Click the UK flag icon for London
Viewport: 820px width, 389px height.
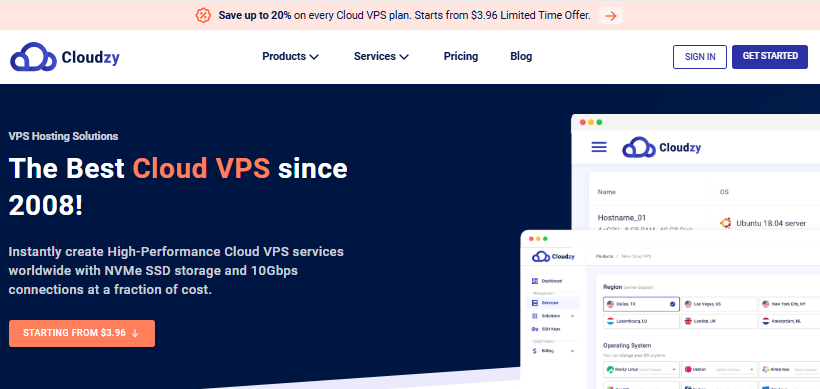click(688, 321)
